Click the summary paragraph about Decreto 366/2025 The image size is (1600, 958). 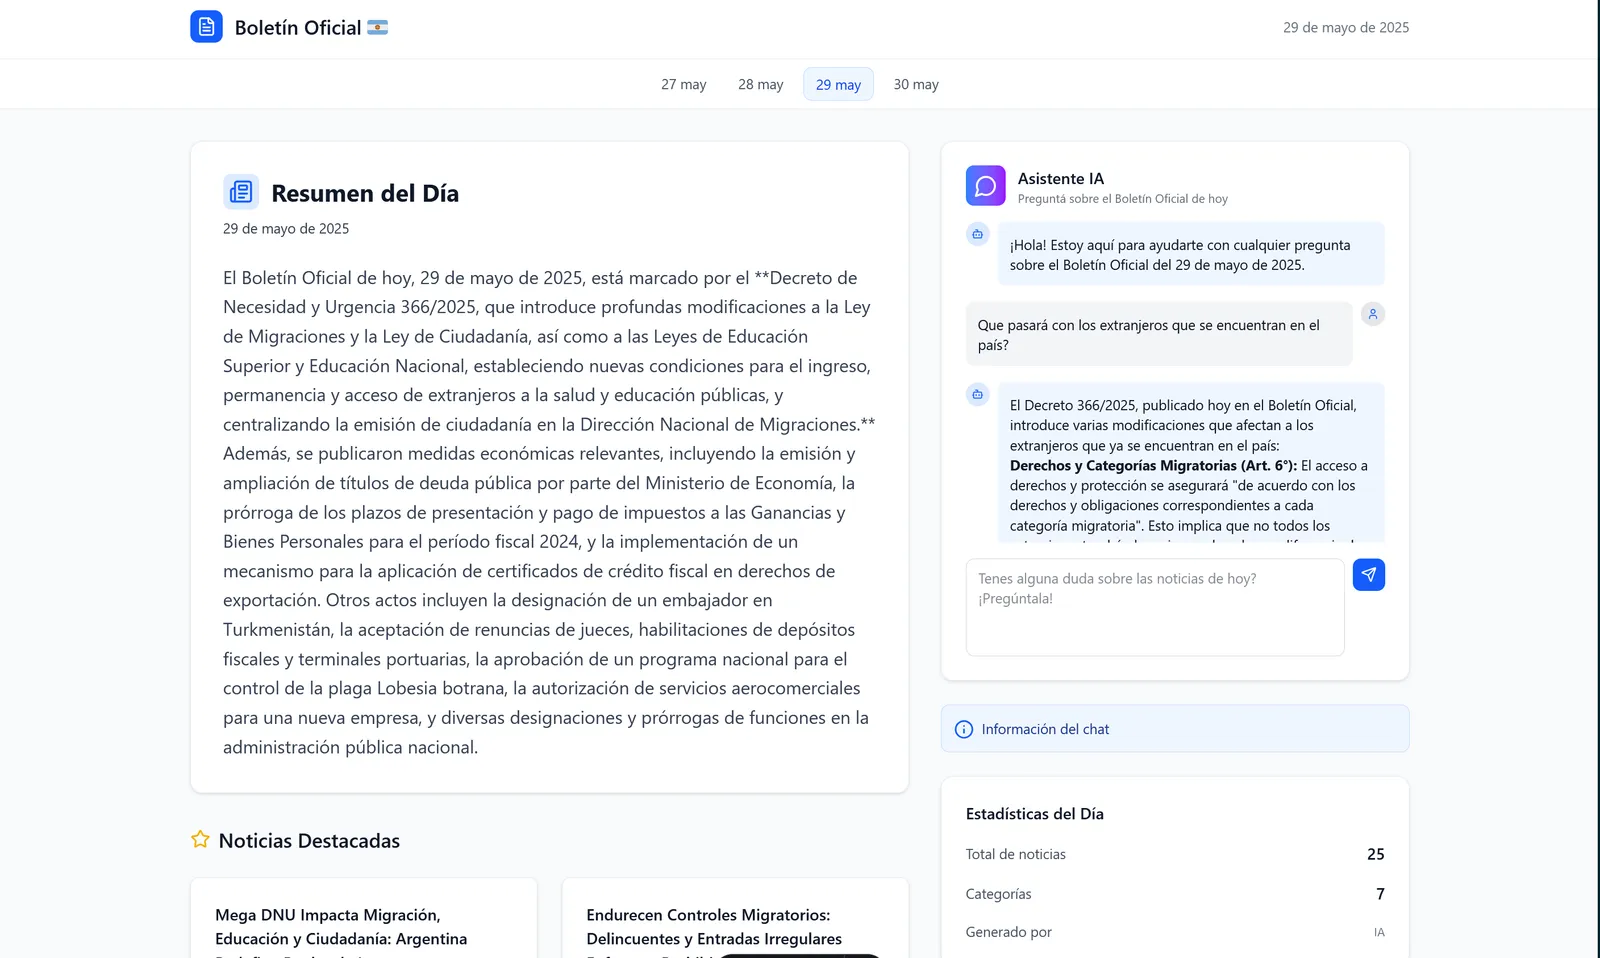click(549, 512)
